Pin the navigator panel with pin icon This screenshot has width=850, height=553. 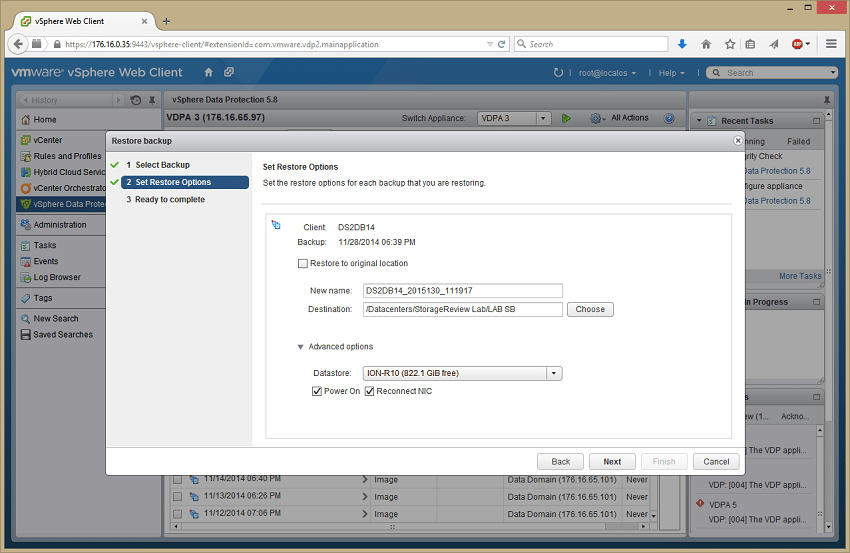click(152, 100)
